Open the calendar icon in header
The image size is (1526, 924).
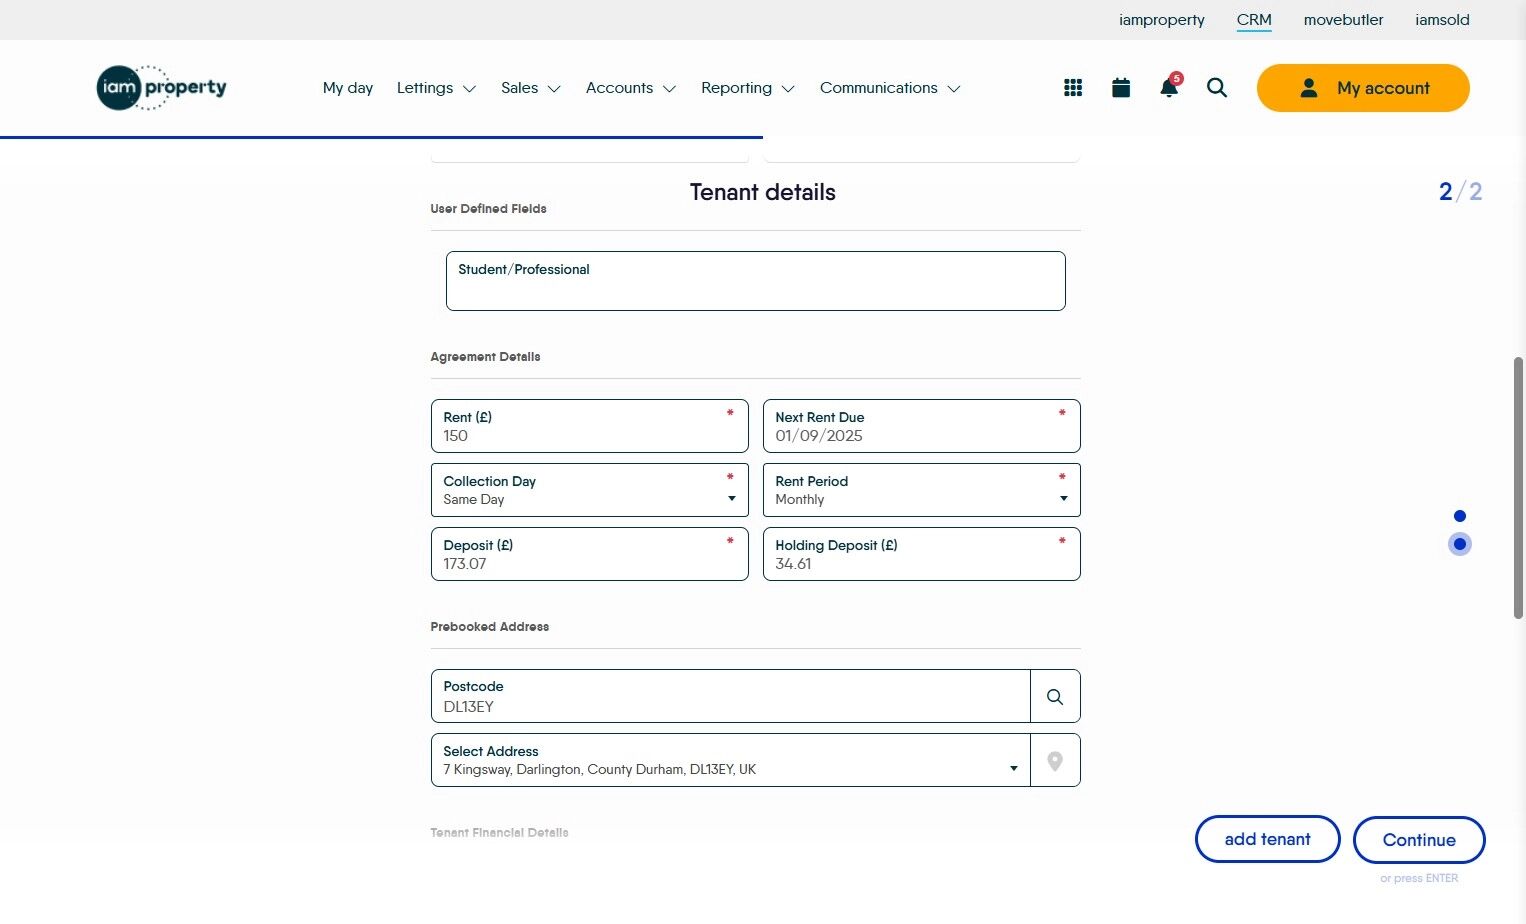(x=1121, y=88)
